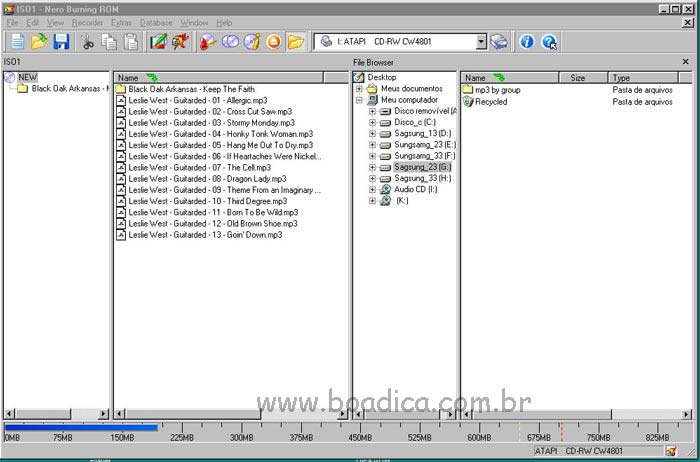Select file 08 - Dragon Lady.mp3
The width and height of the screenshot is (700, 462).
208,179
